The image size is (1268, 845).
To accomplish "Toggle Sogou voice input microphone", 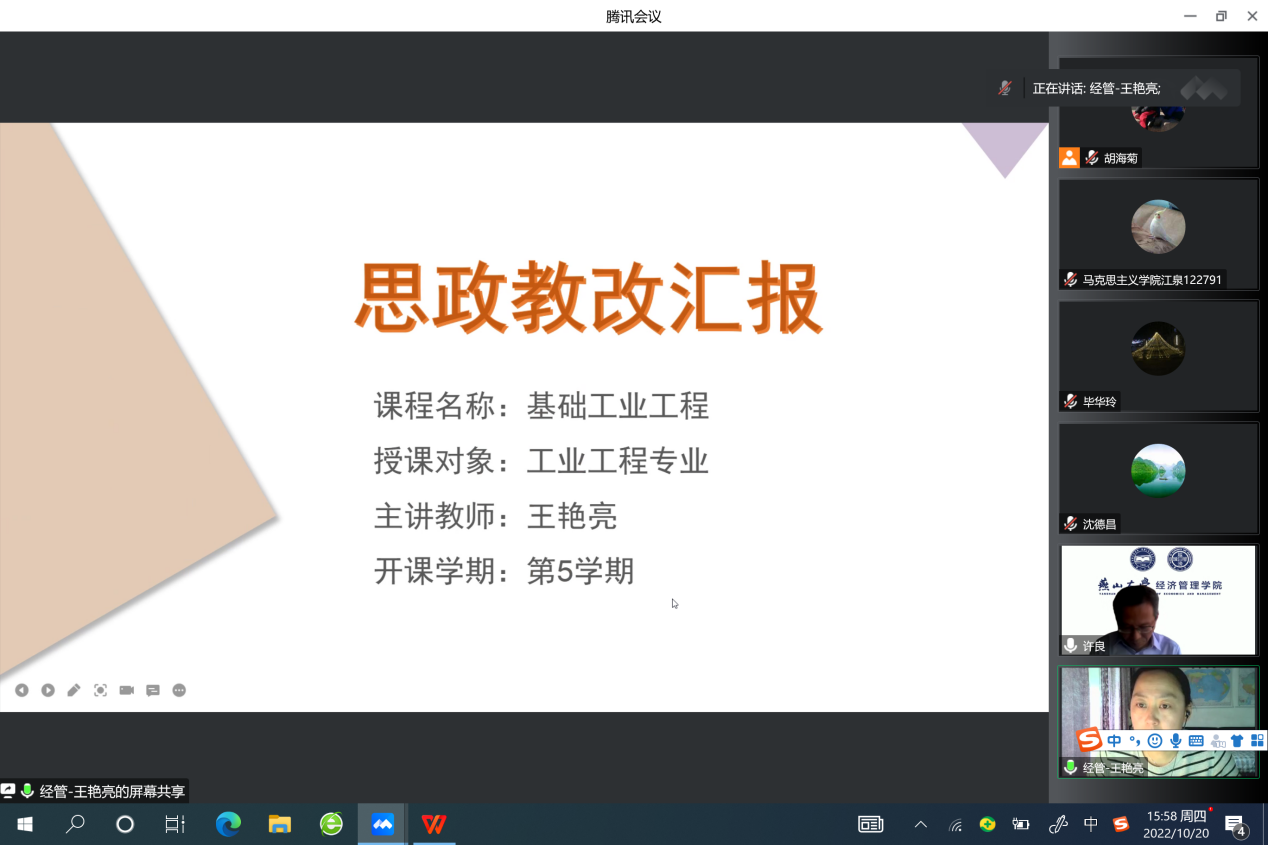I will (1176, 741).
